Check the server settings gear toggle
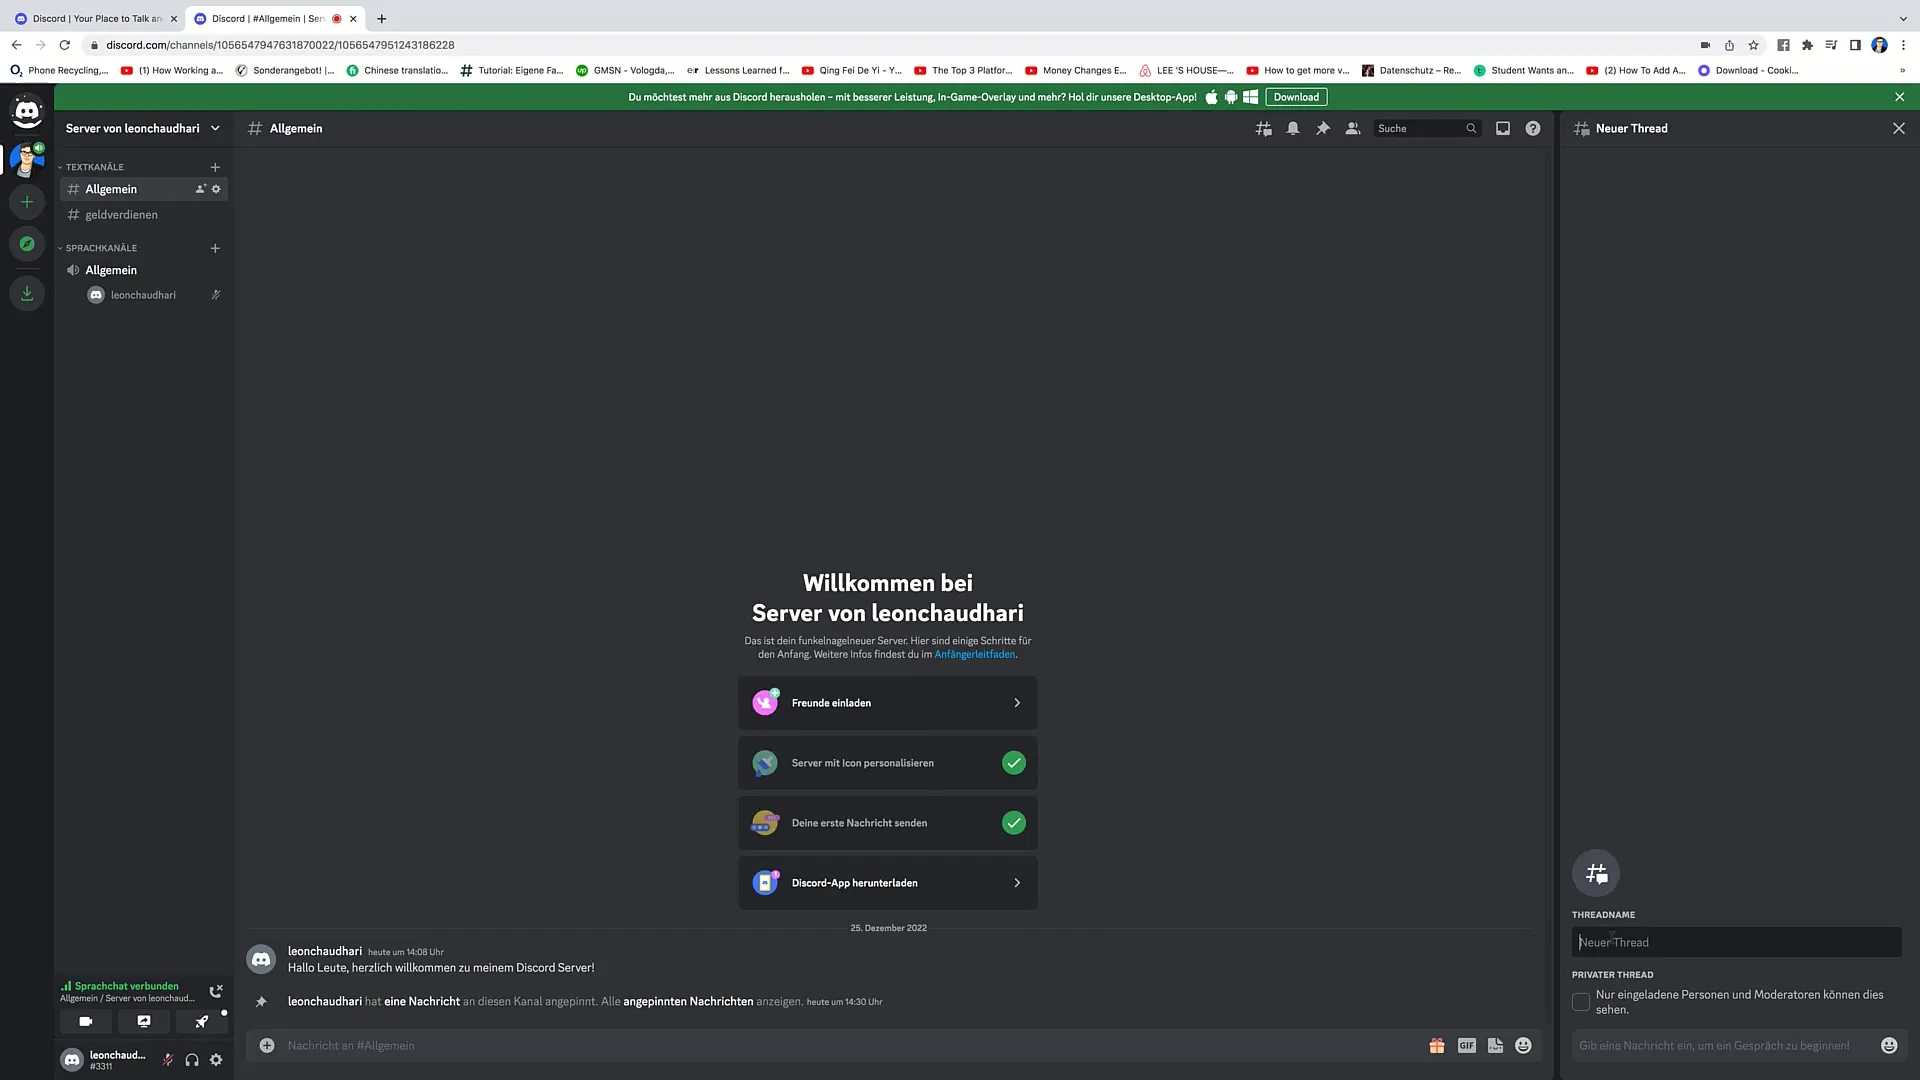 click(x=216, y=189)
